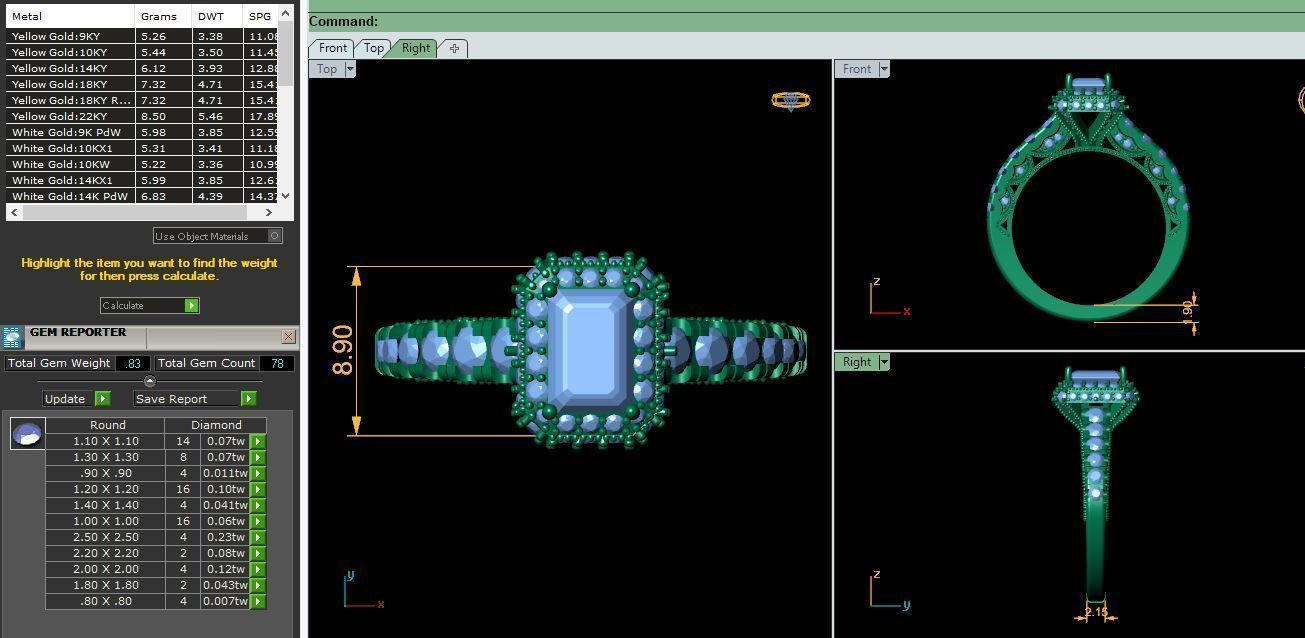Click green arrow for 1.00 X 1.00 row
1305x638 pixels.
coord(258,521)
